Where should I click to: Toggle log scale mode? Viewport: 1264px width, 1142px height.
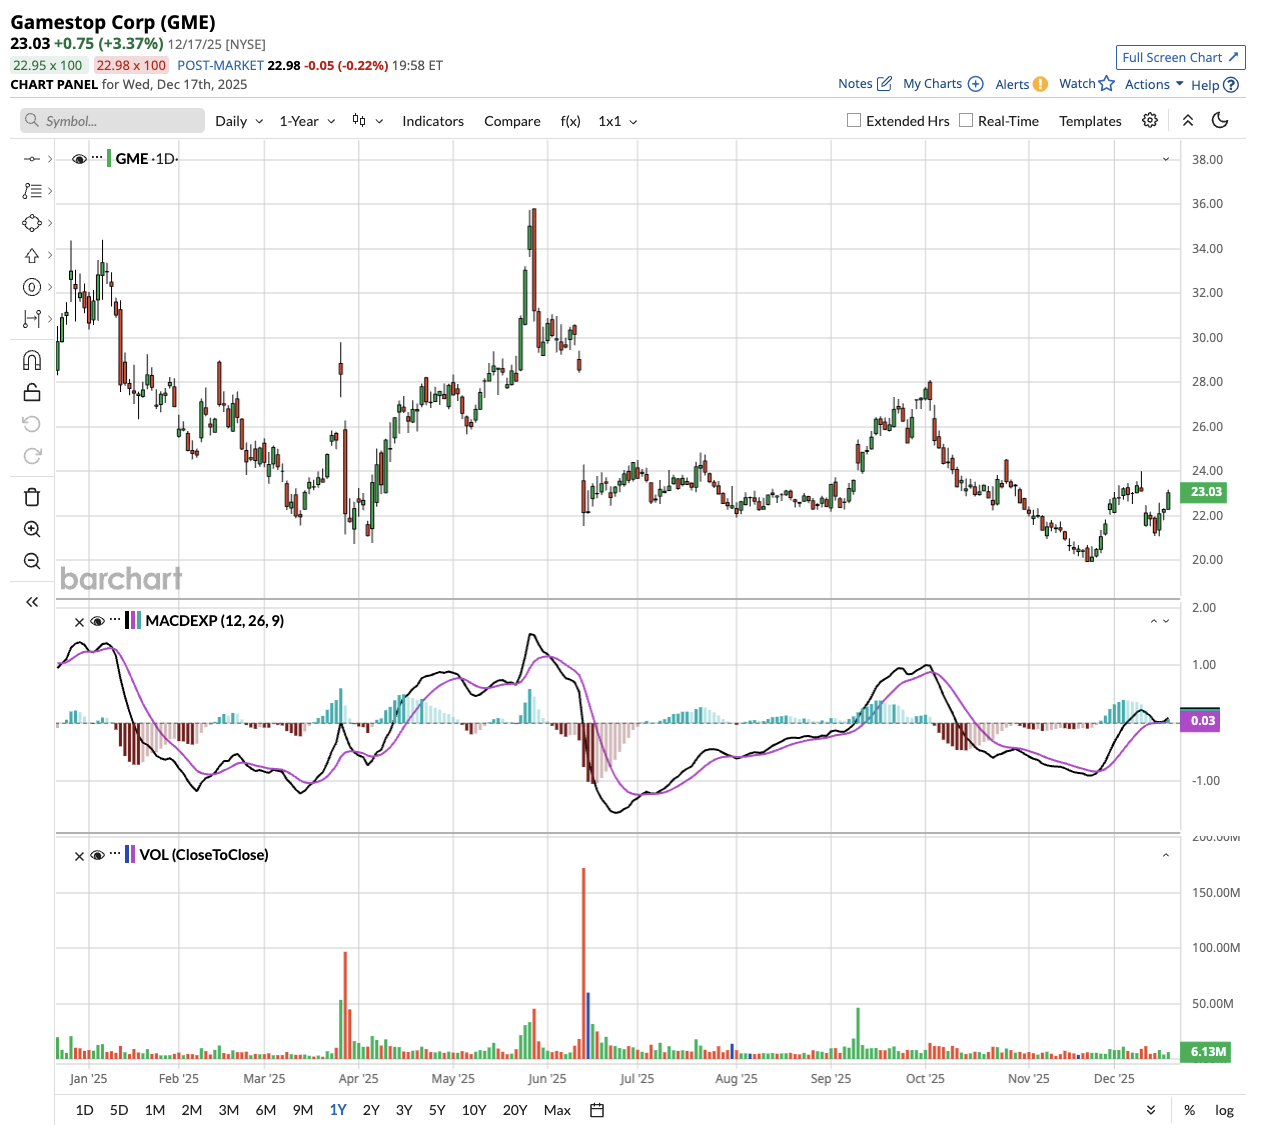(x=1224, y=1110)
